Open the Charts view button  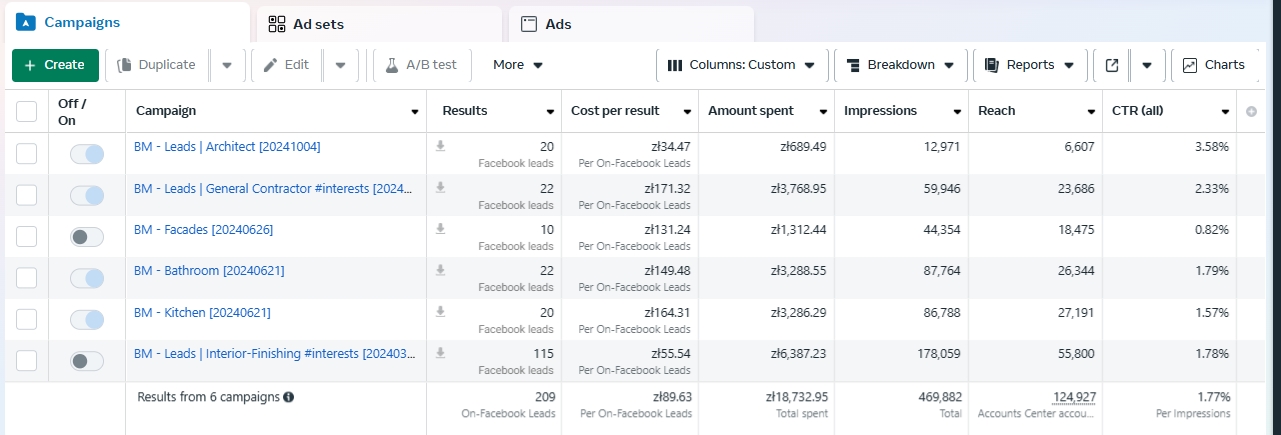[1214, 65]
